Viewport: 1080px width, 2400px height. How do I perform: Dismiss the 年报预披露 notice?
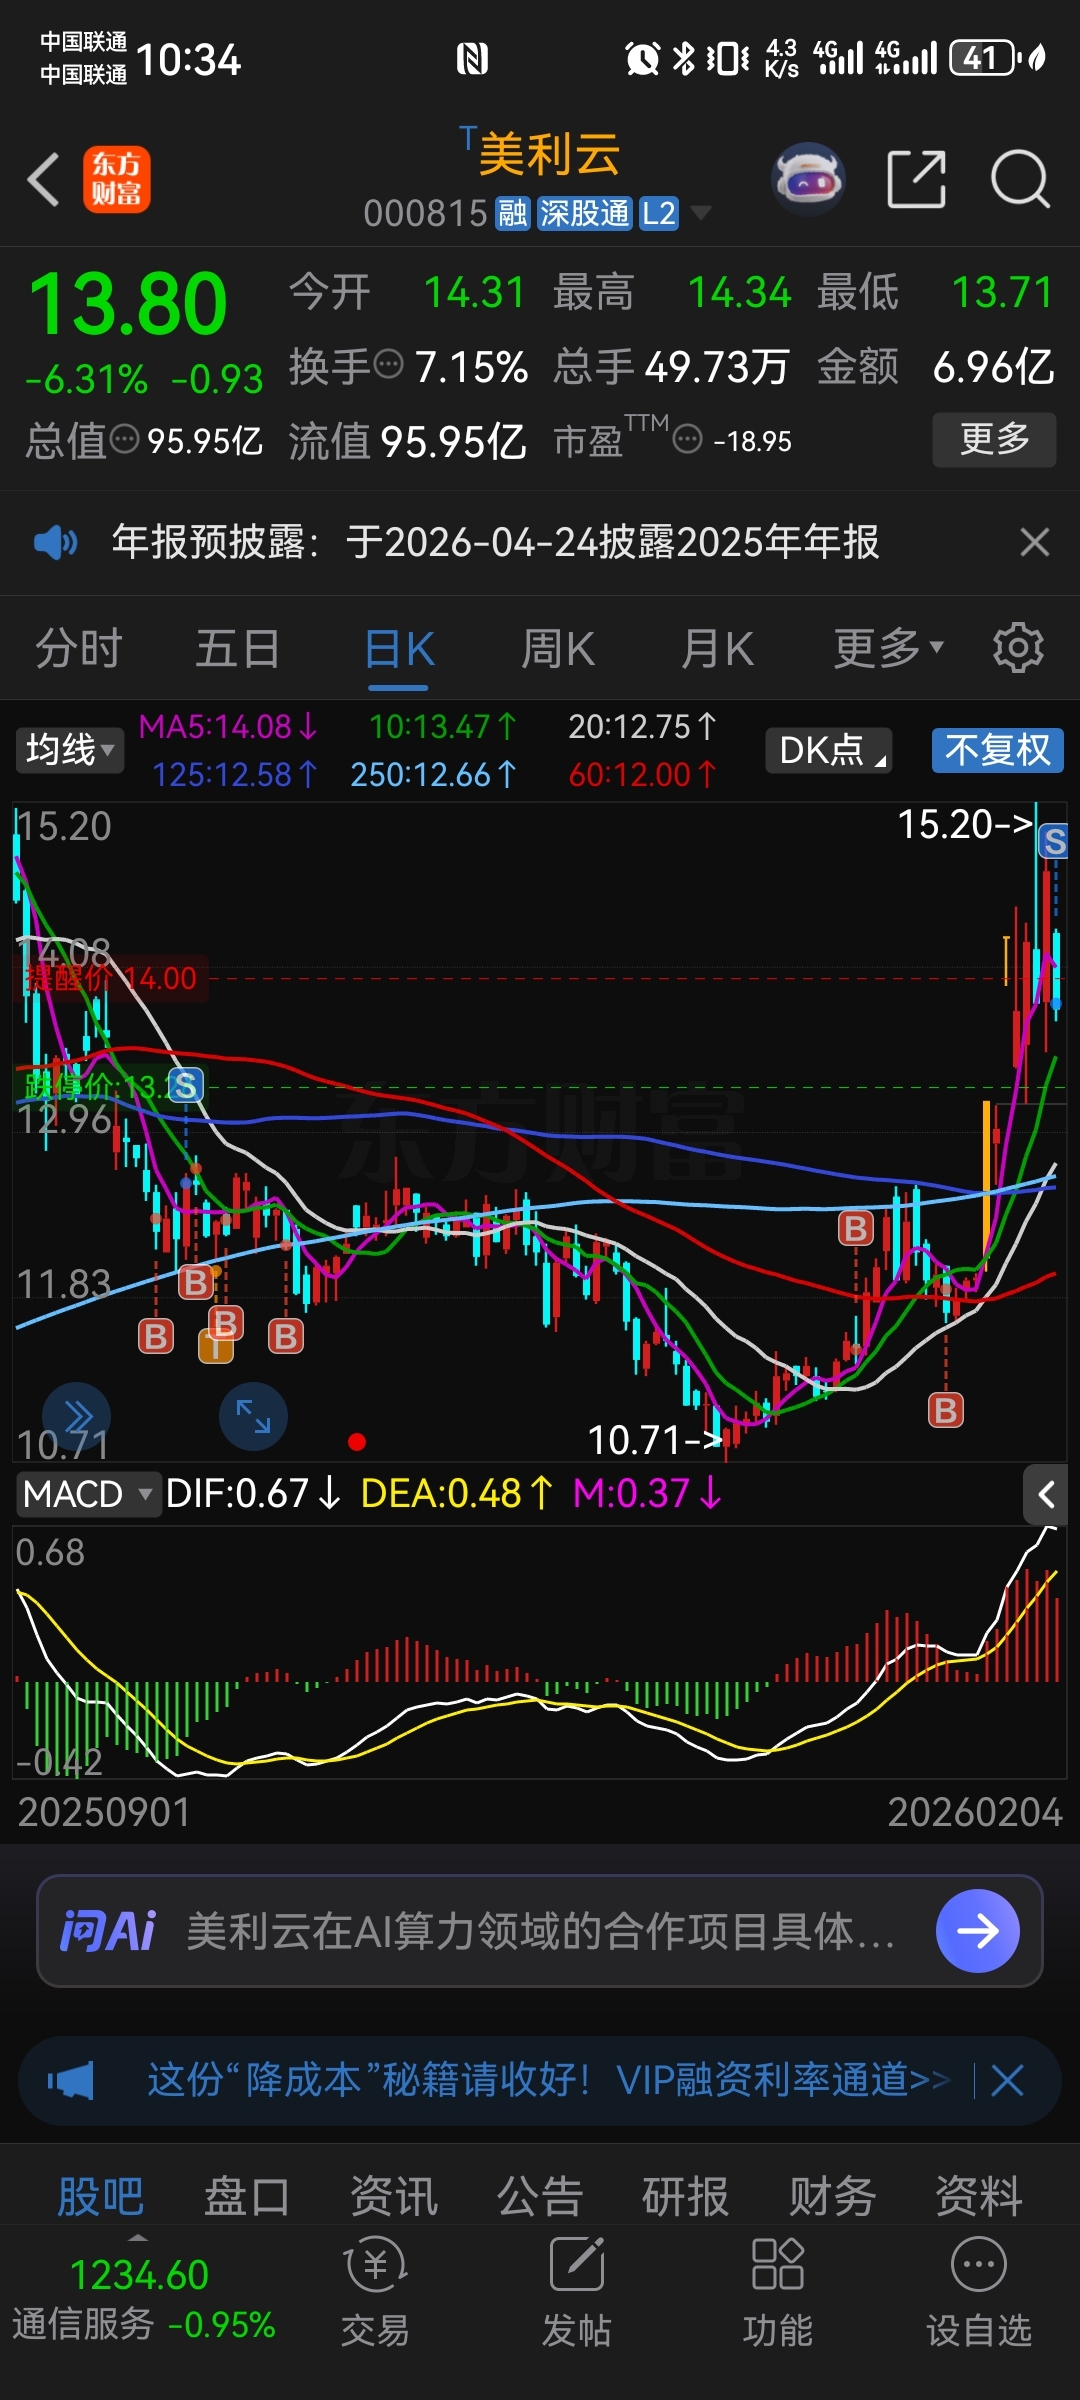1034,543
